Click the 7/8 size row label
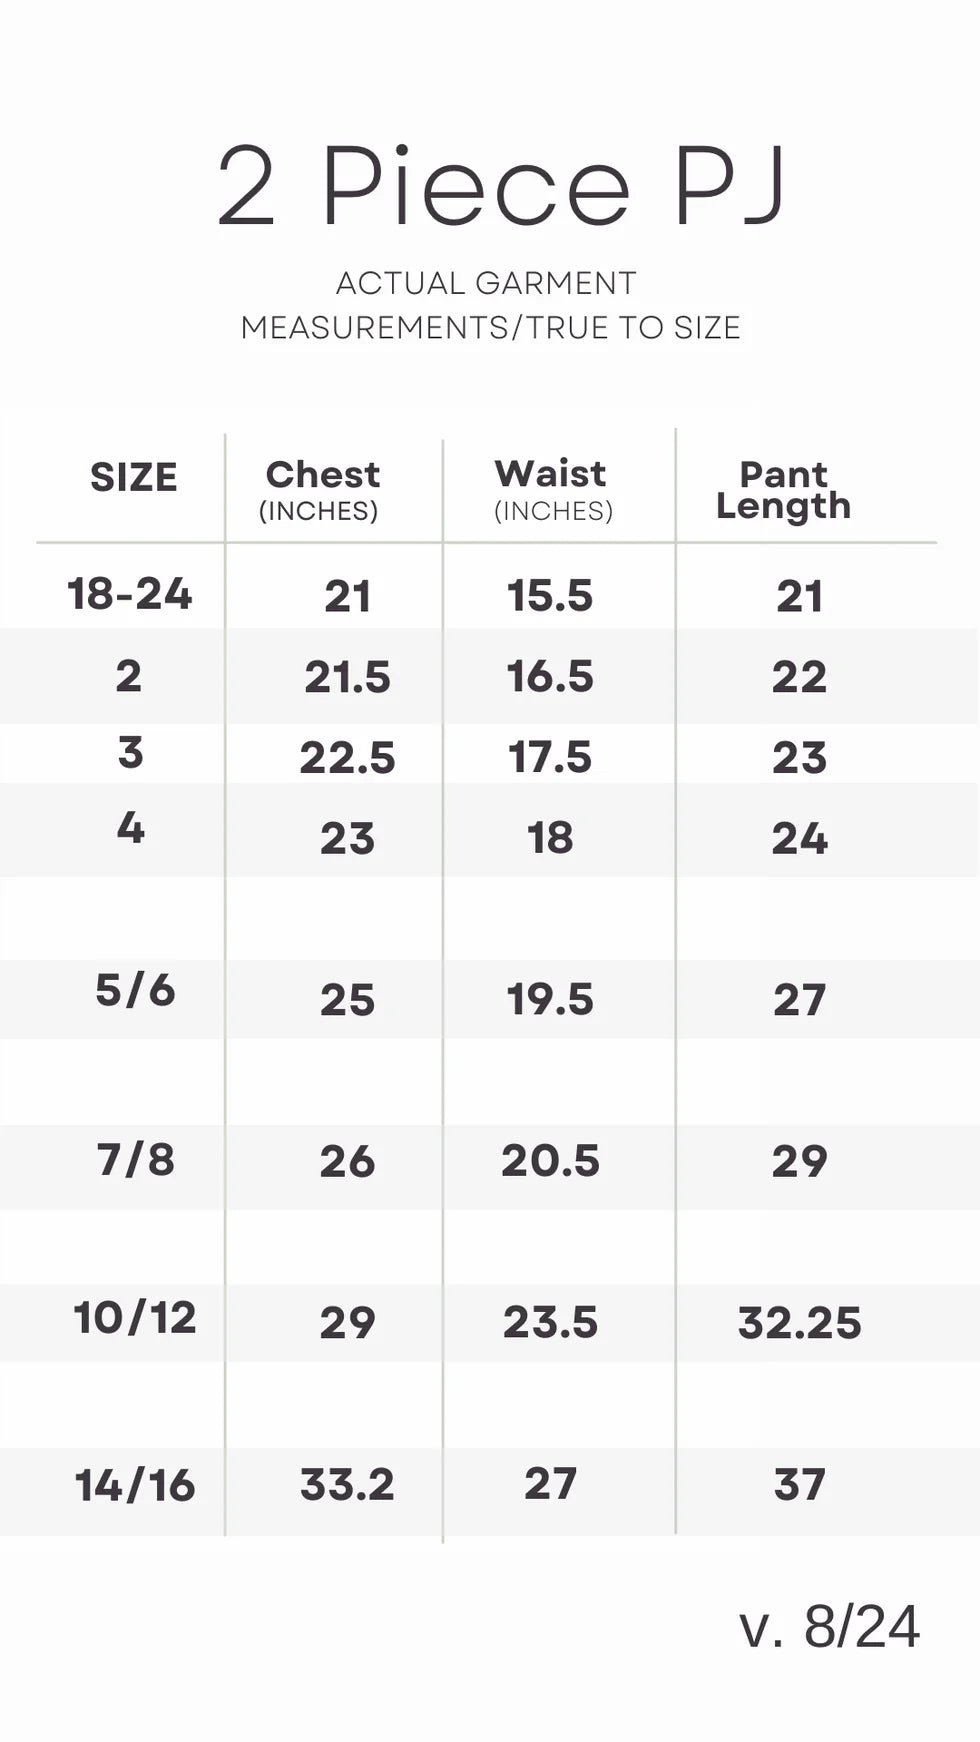980x1742 pixels. click(x=136, y=1160)
